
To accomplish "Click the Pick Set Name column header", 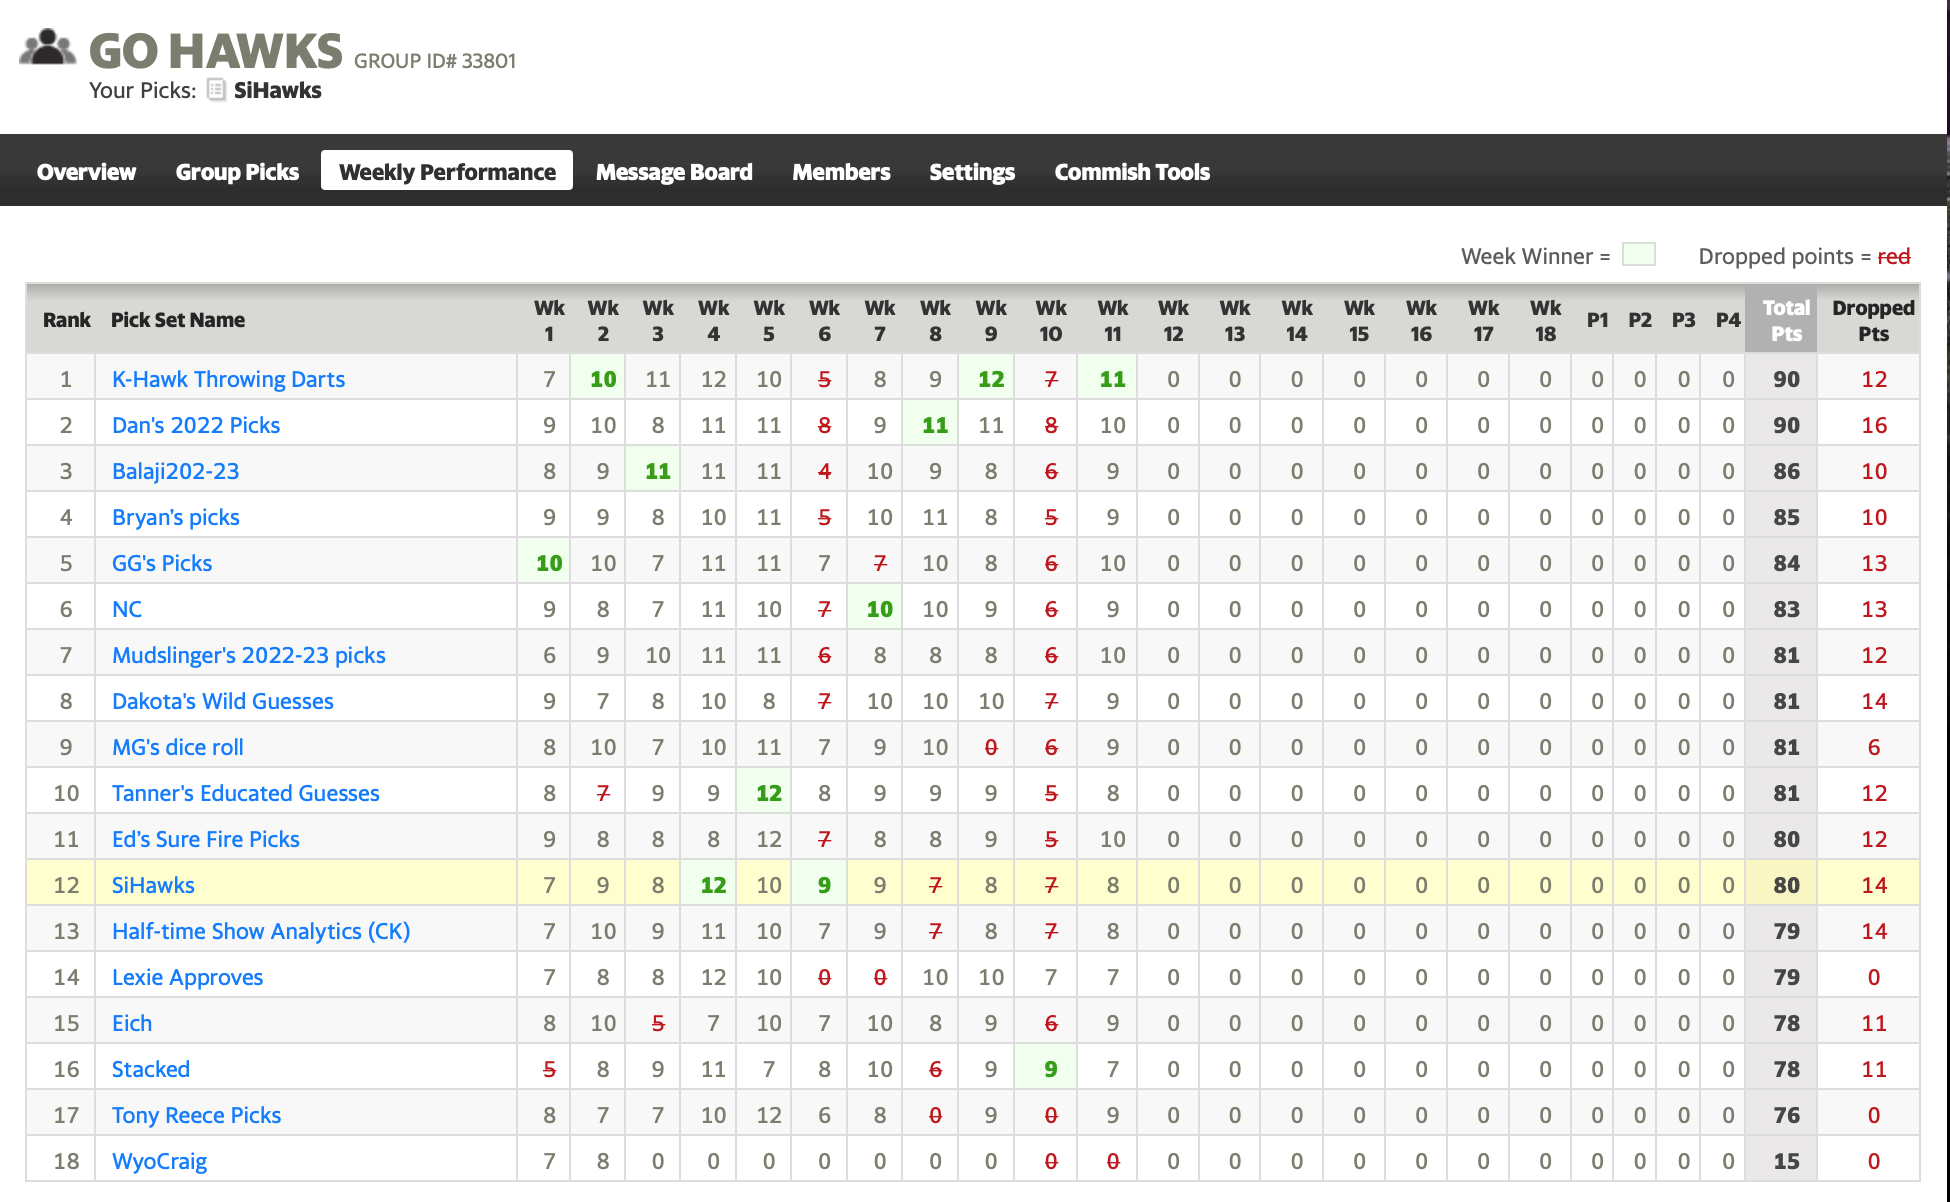I will pos(178,320).
